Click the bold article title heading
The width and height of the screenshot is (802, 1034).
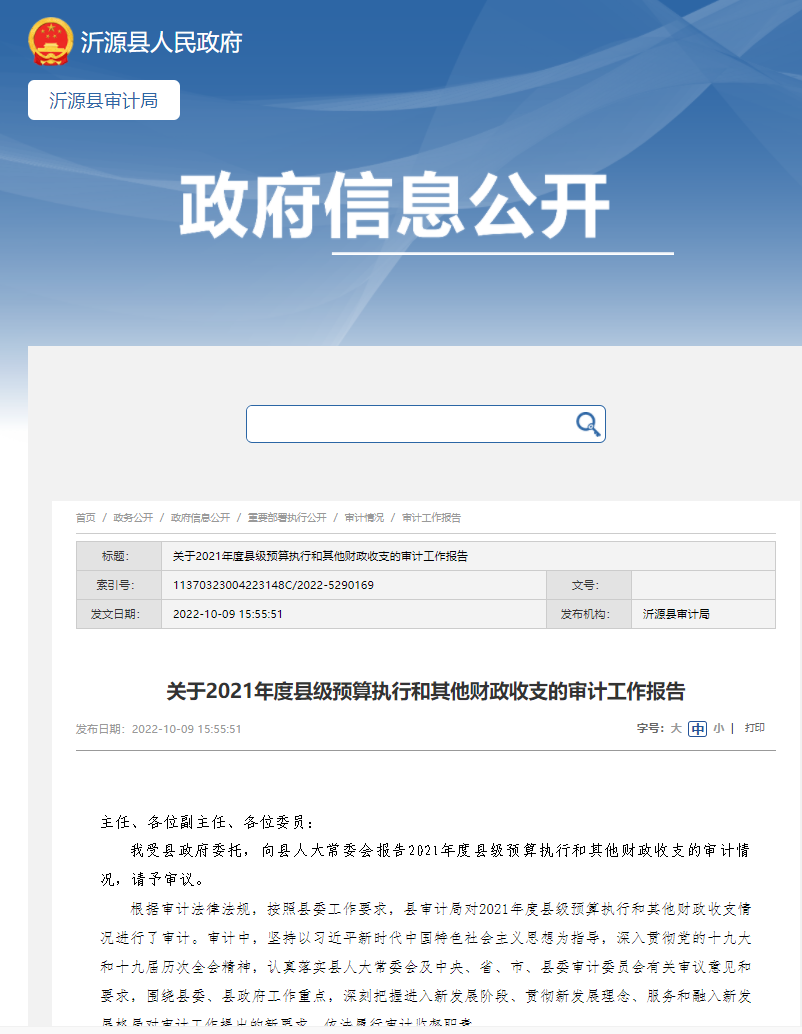coord(425,691)
